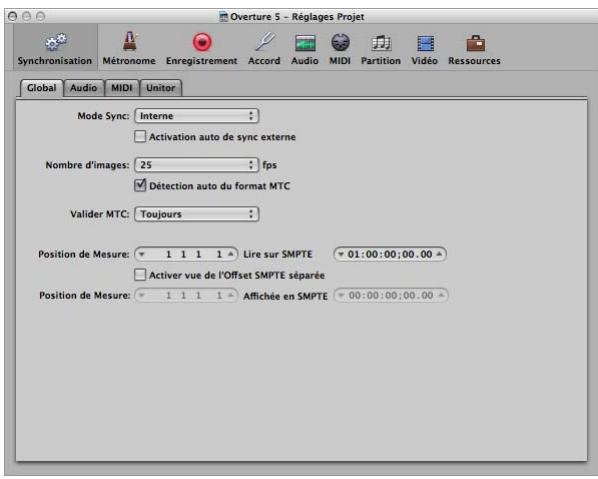The width and height of the screenshot is (598, 479).
Task: Open the Accord tuning settings
Action: (x=264, y=49)
